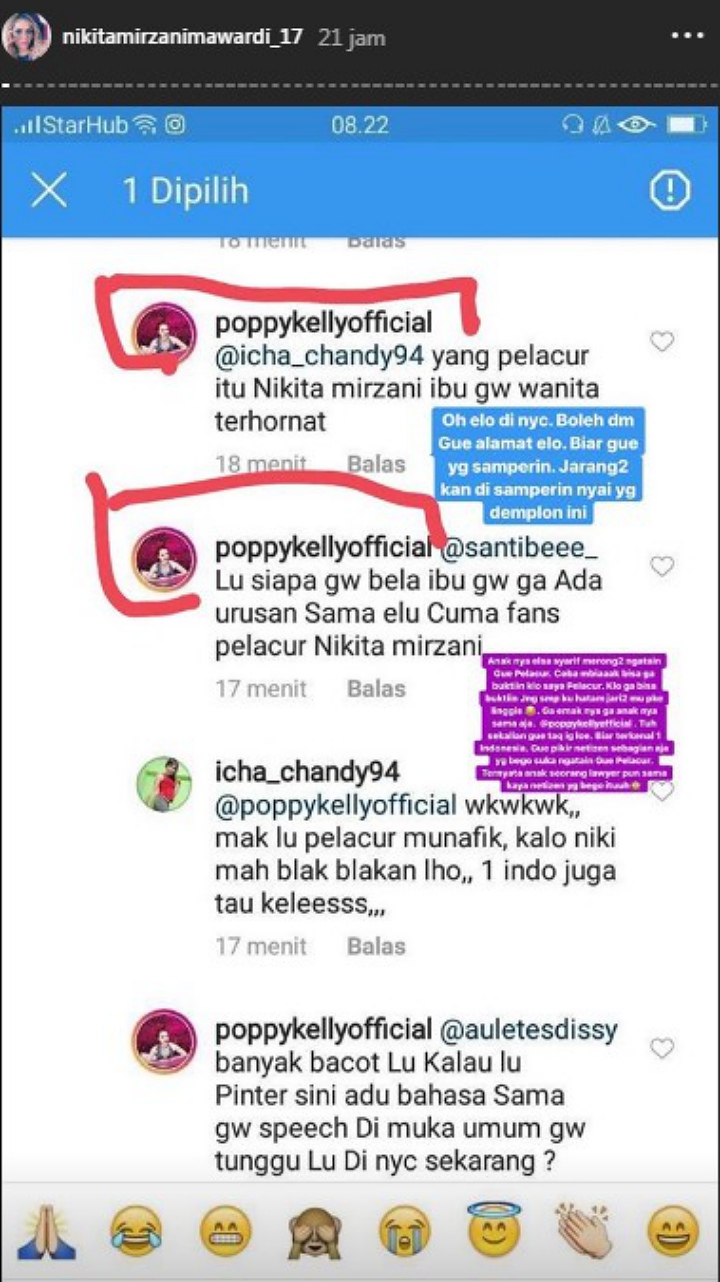
Task: Like the comment mentioning auletesdissy
Action: point(662,1047)
